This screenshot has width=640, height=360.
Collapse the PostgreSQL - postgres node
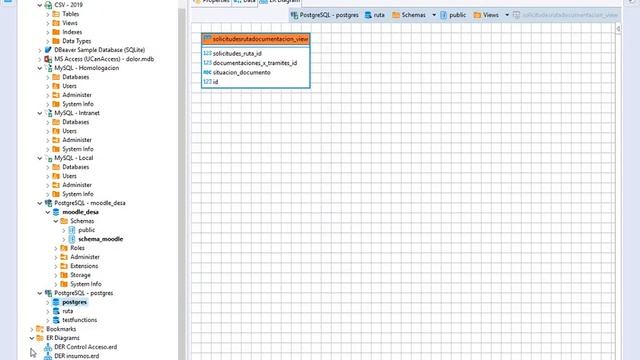pos(40,293)
